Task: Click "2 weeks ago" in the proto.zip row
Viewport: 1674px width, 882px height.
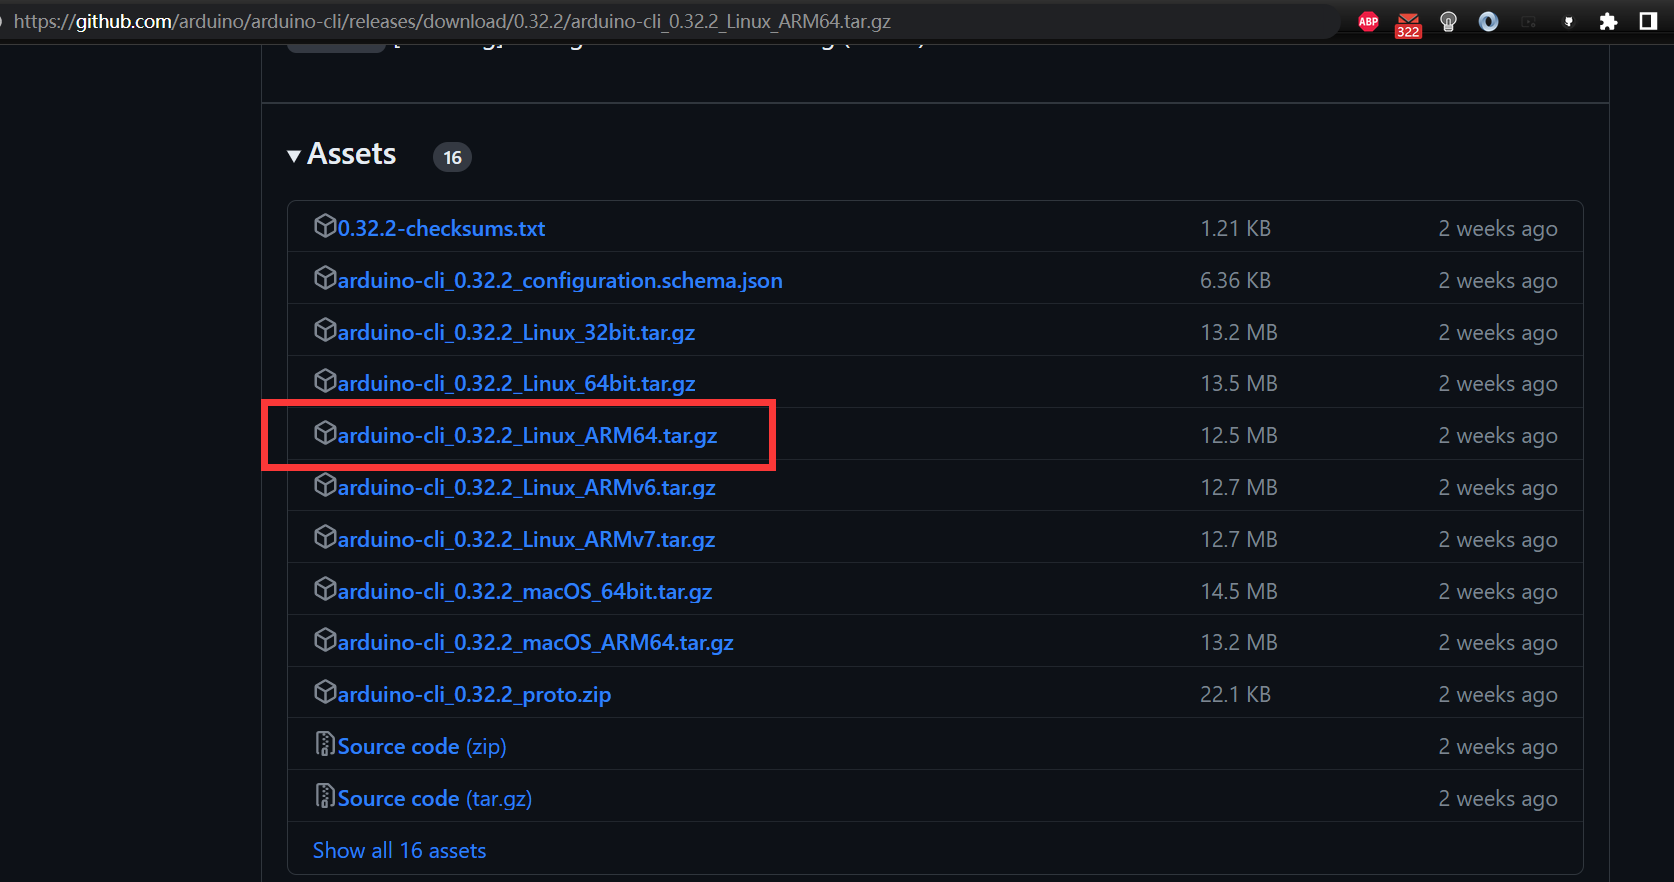Action: (x=1498, y=695)
